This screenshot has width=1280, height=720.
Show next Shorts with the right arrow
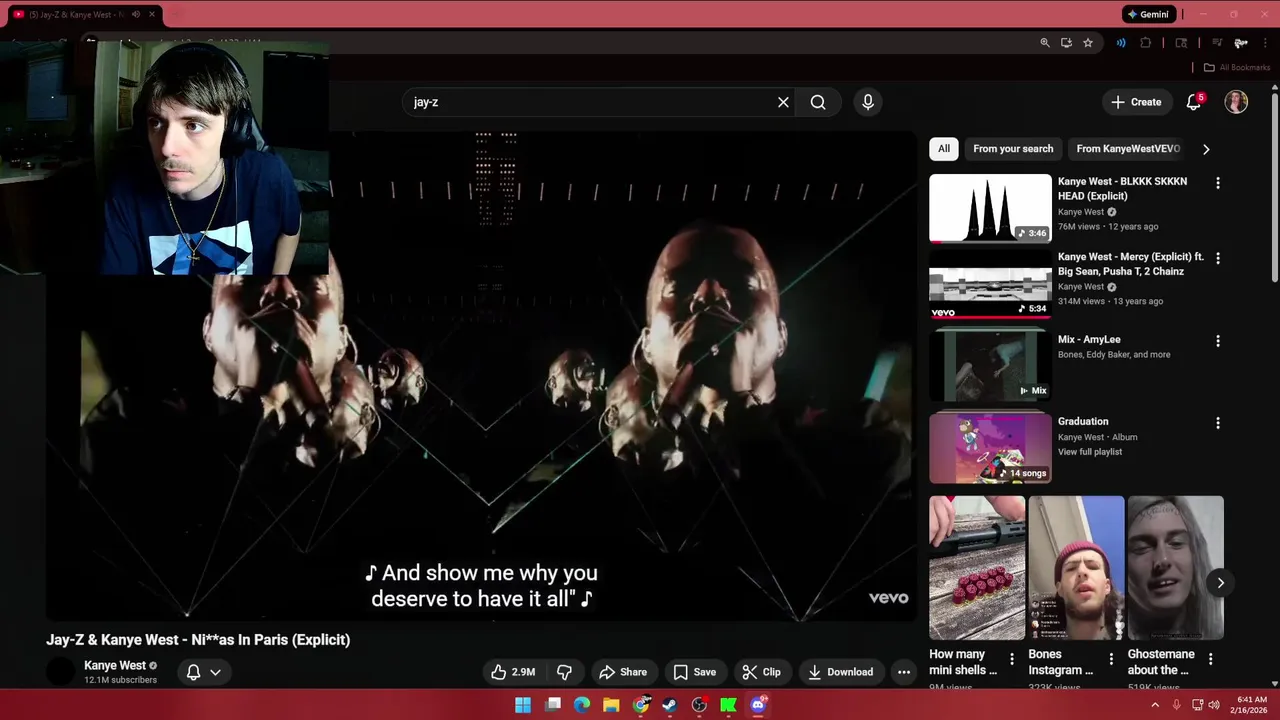[x=1220, y=583]
